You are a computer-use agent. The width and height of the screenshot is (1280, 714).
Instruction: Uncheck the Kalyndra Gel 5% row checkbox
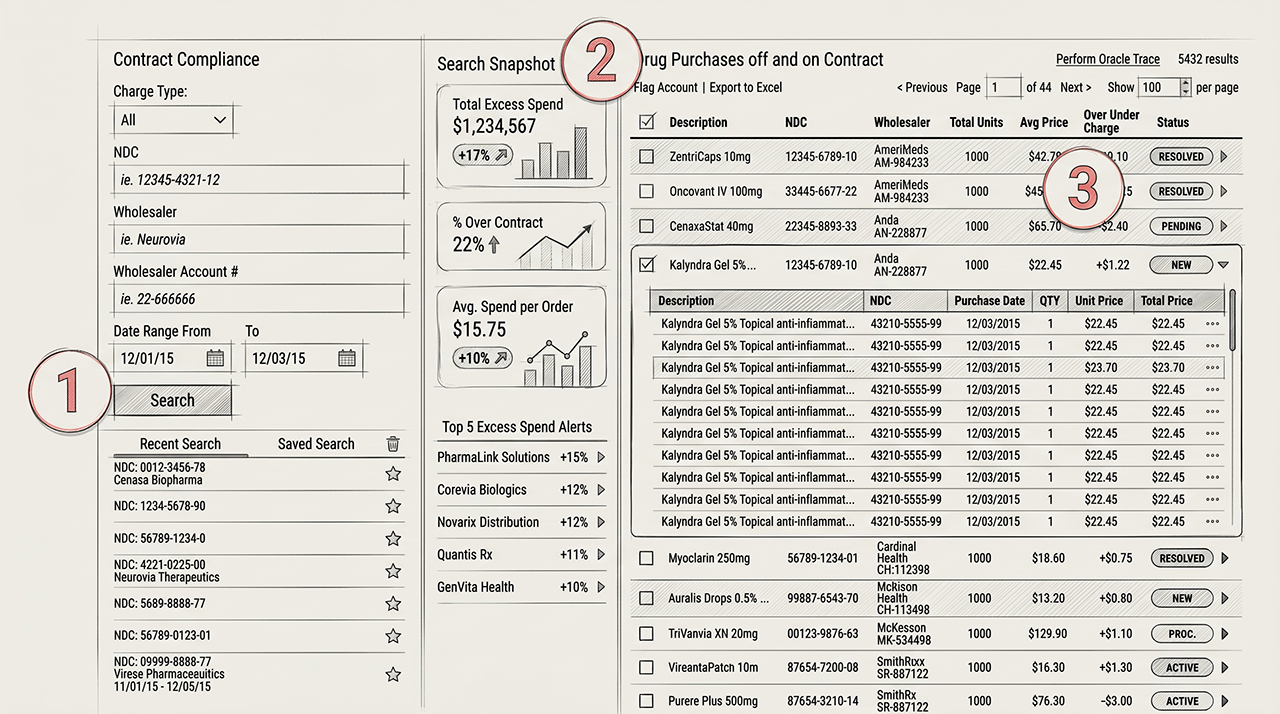(646, 265)
